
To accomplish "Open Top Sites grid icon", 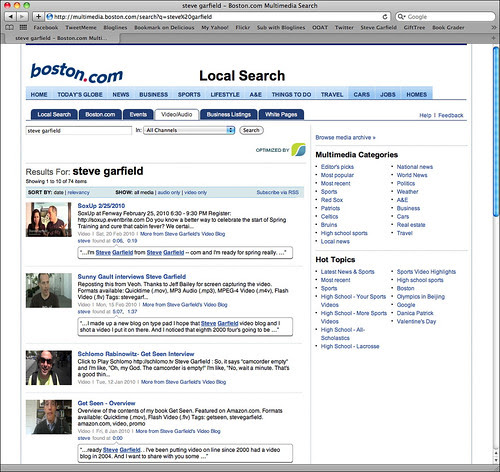I will point(23,27).
